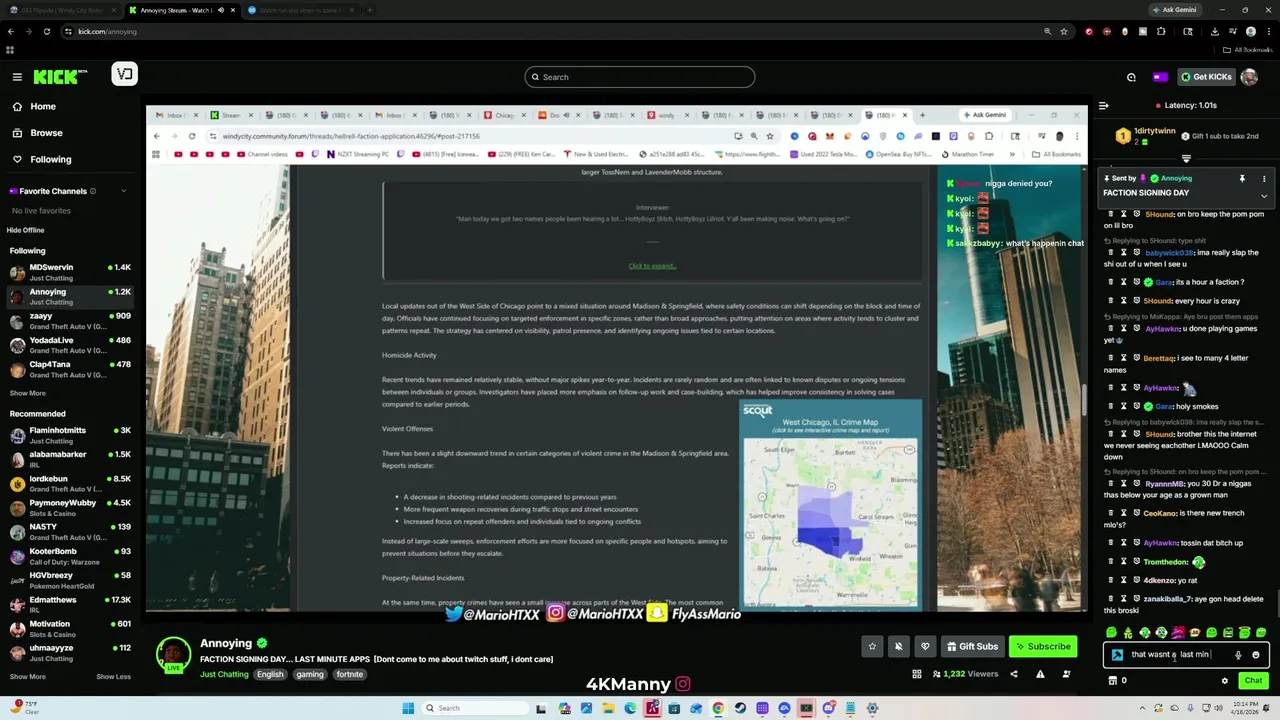Click the English language tag
Screen dimensions: 1280x720
click(x=270, y=674)
